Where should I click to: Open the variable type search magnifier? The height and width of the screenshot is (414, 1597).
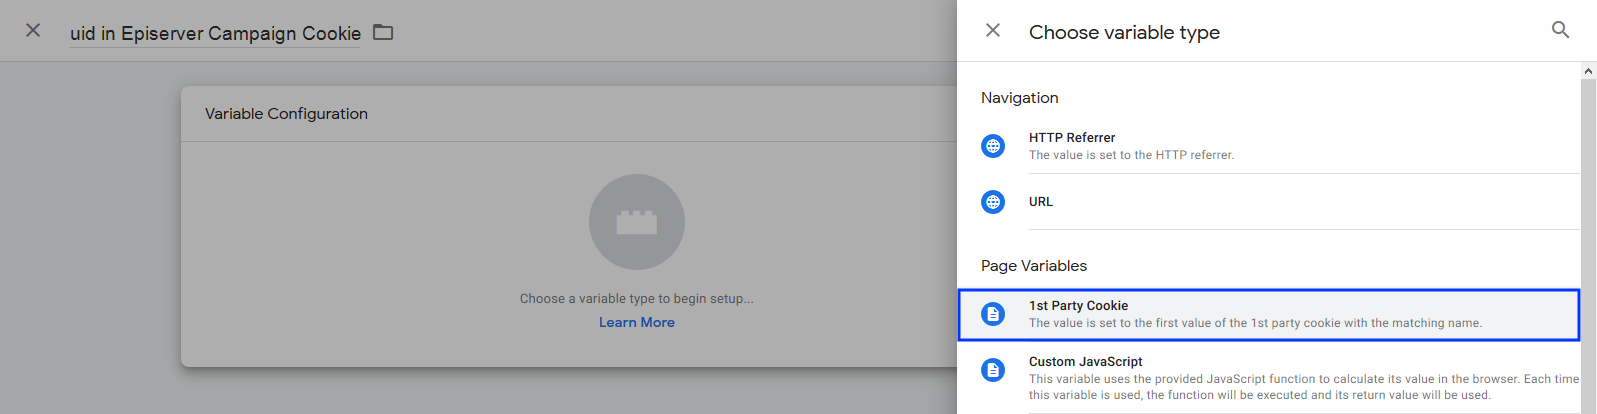[x=1560, y=30]
